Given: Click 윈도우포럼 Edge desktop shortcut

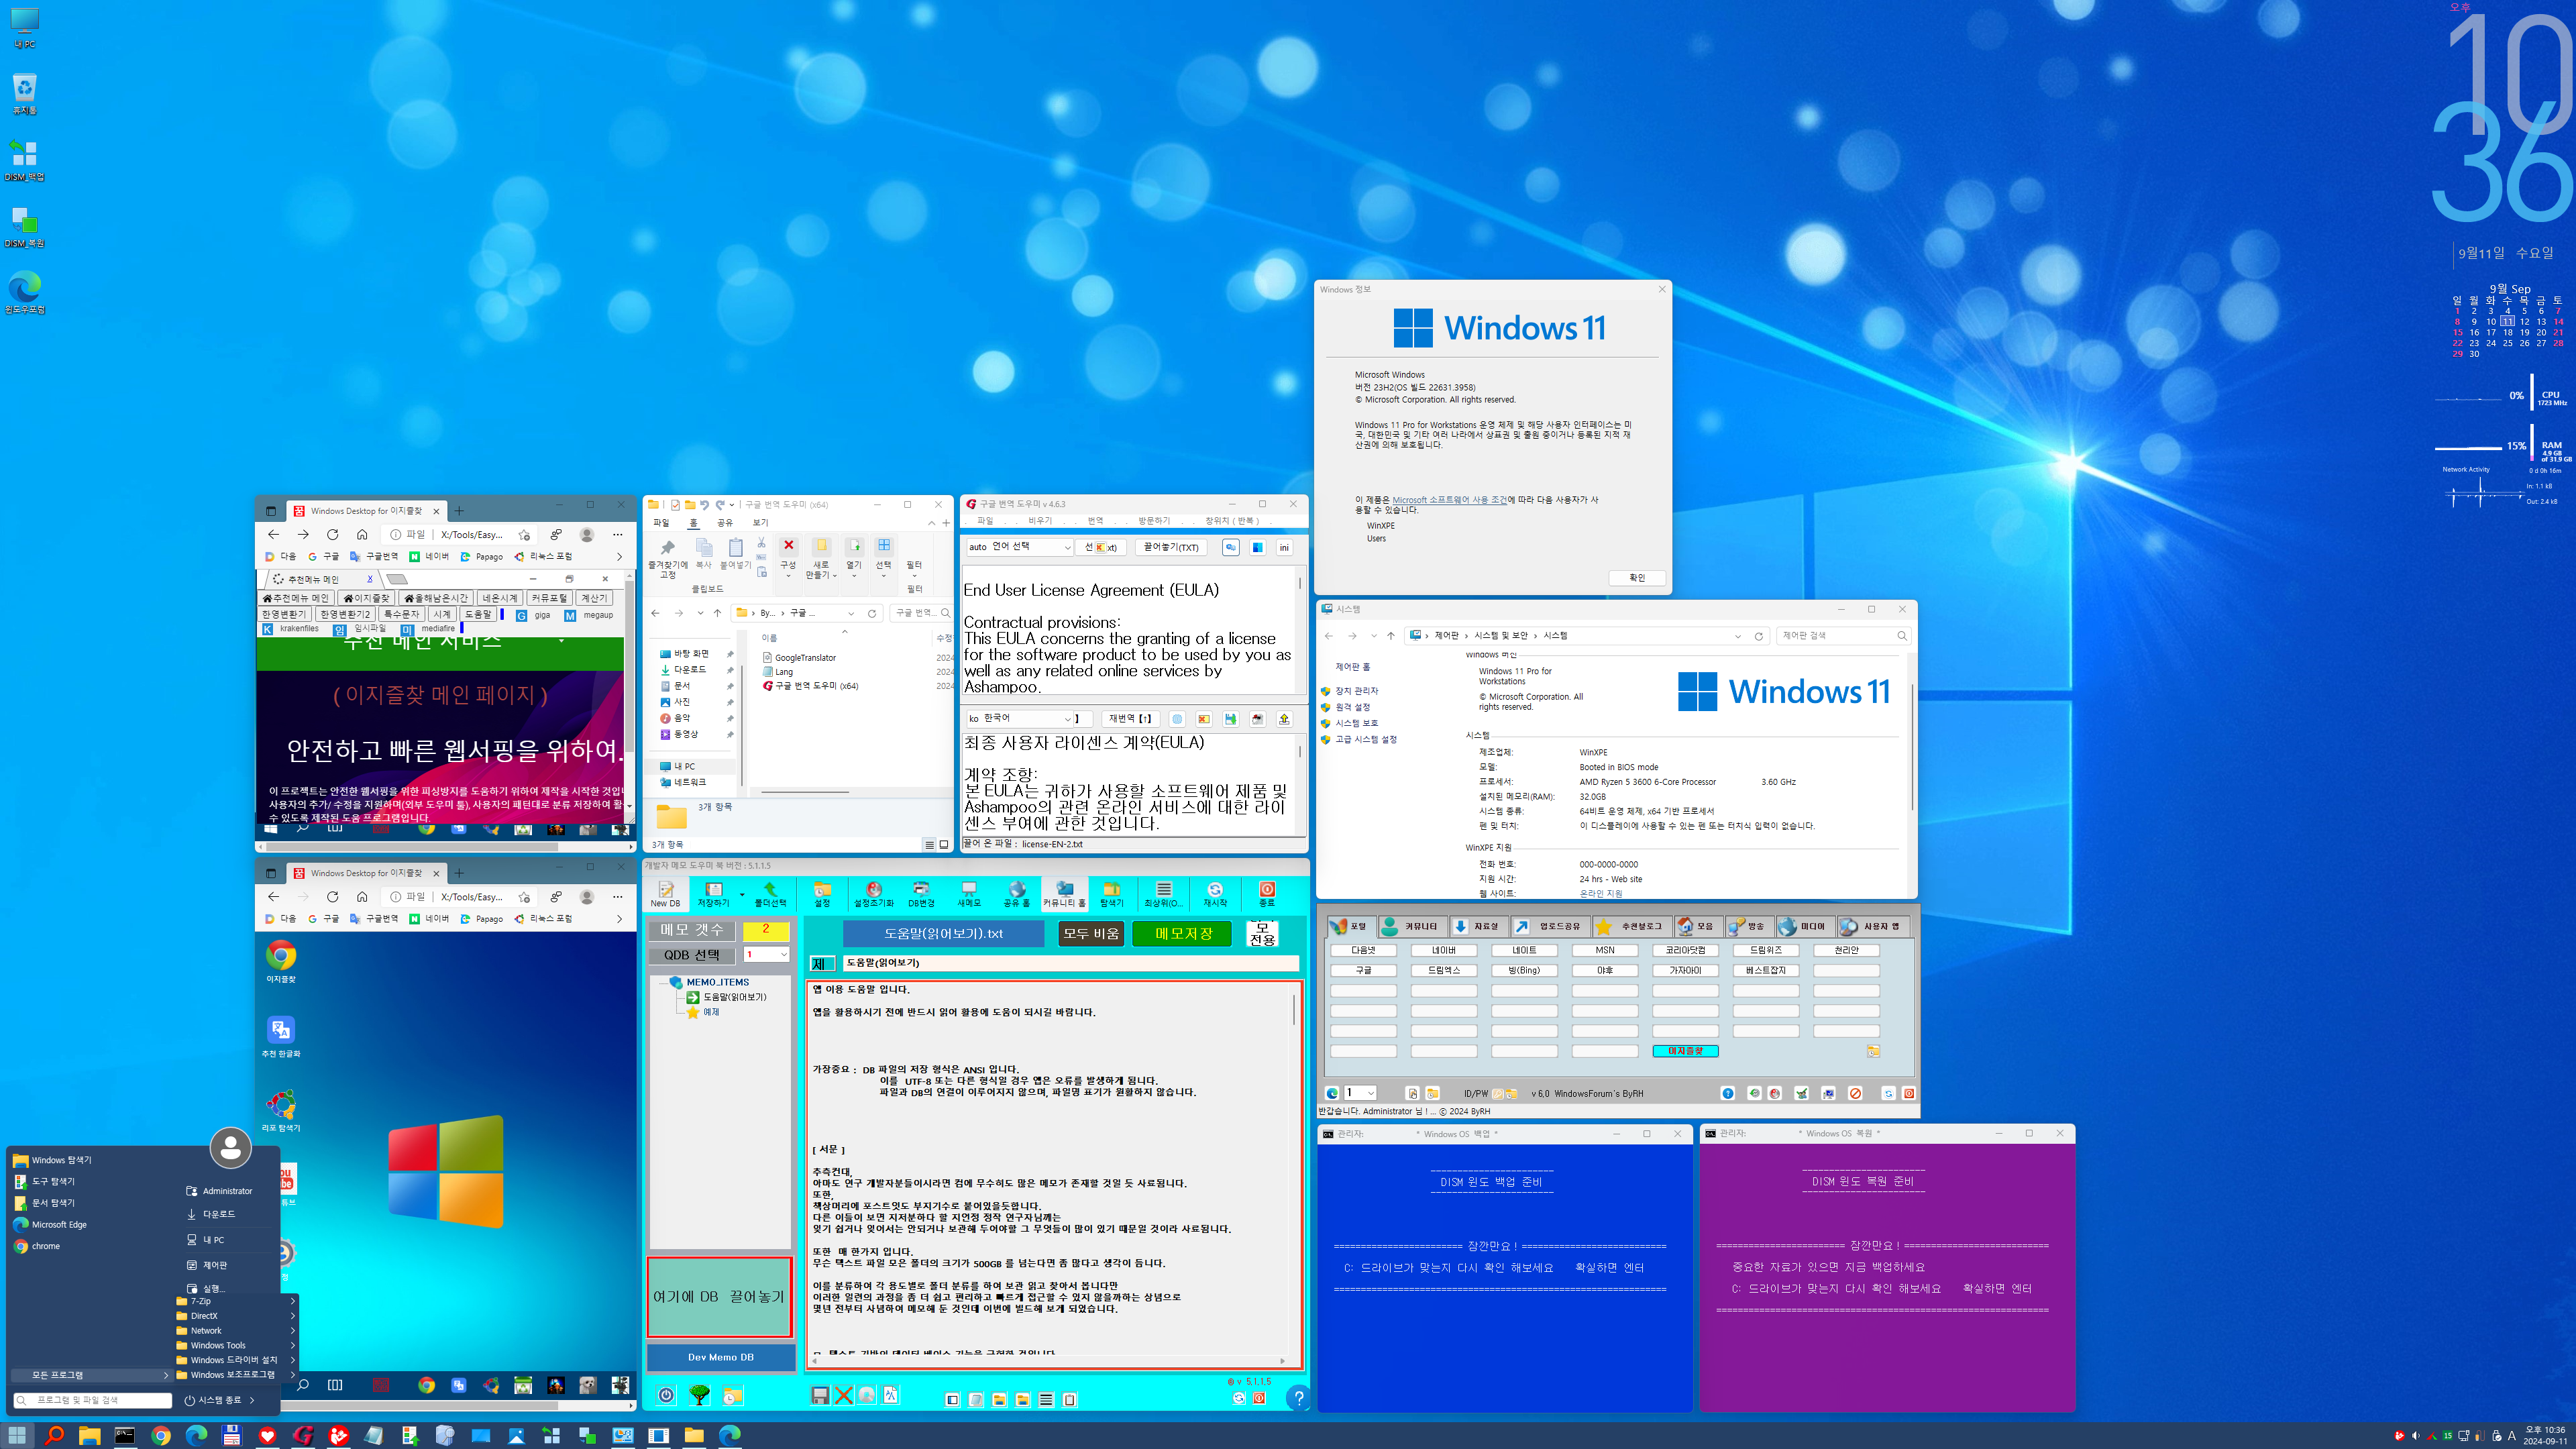Looking at the screenshot, I should tap(24, 292).
